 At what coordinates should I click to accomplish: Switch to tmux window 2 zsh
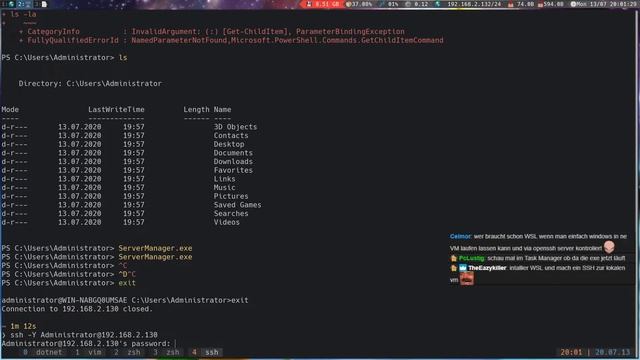click(x=128, y=352)
